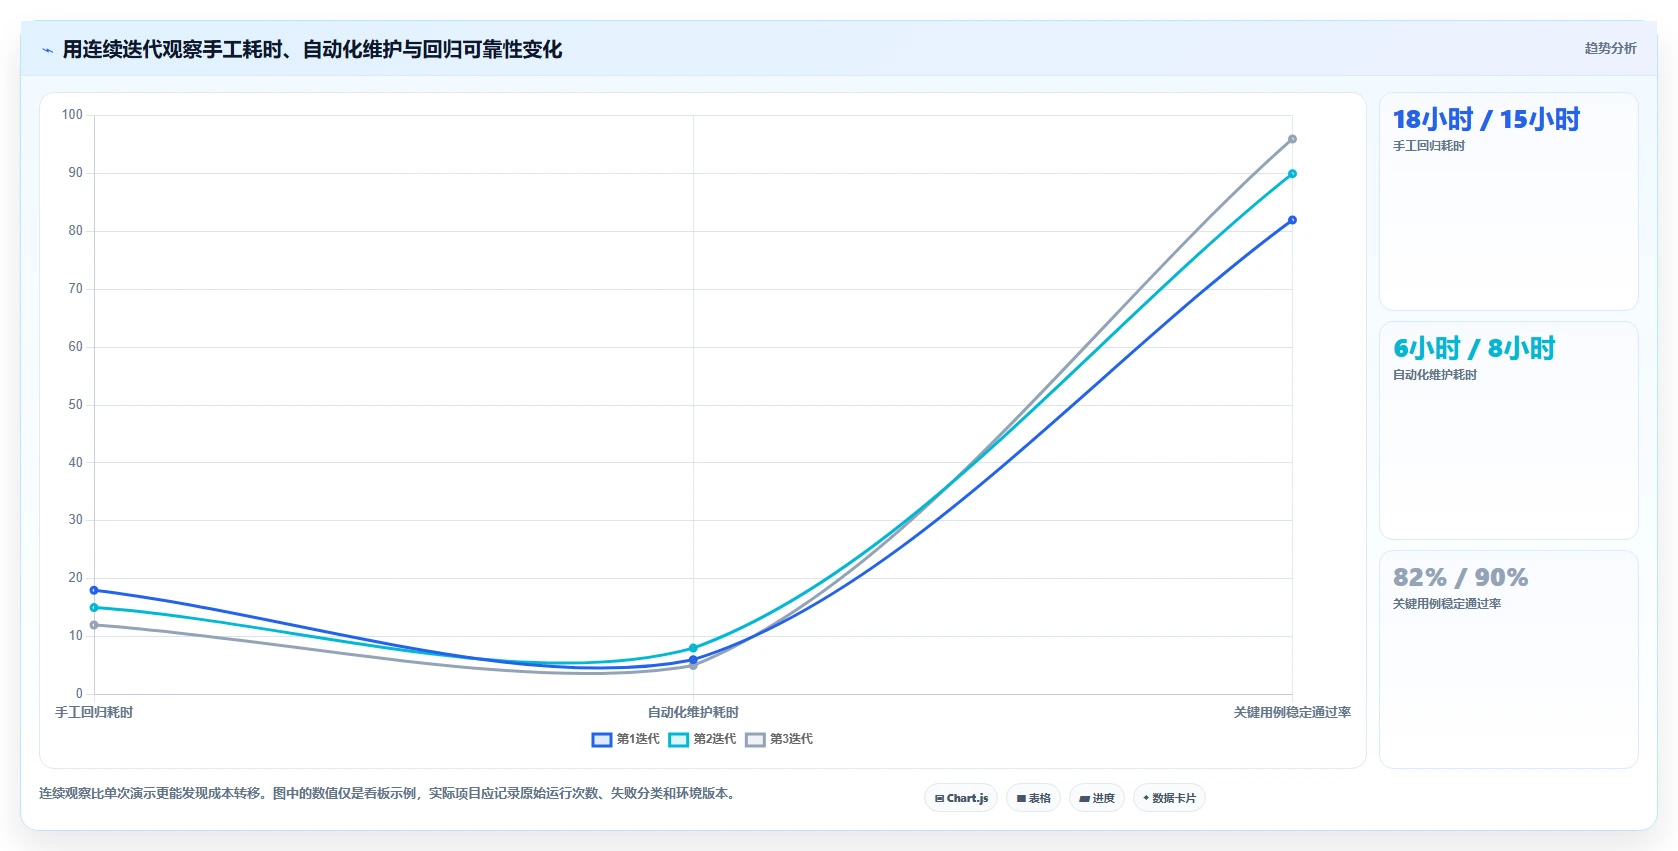
Task: Click the 关键用例稳定通过率 card caption
Action: (1447, 604)
